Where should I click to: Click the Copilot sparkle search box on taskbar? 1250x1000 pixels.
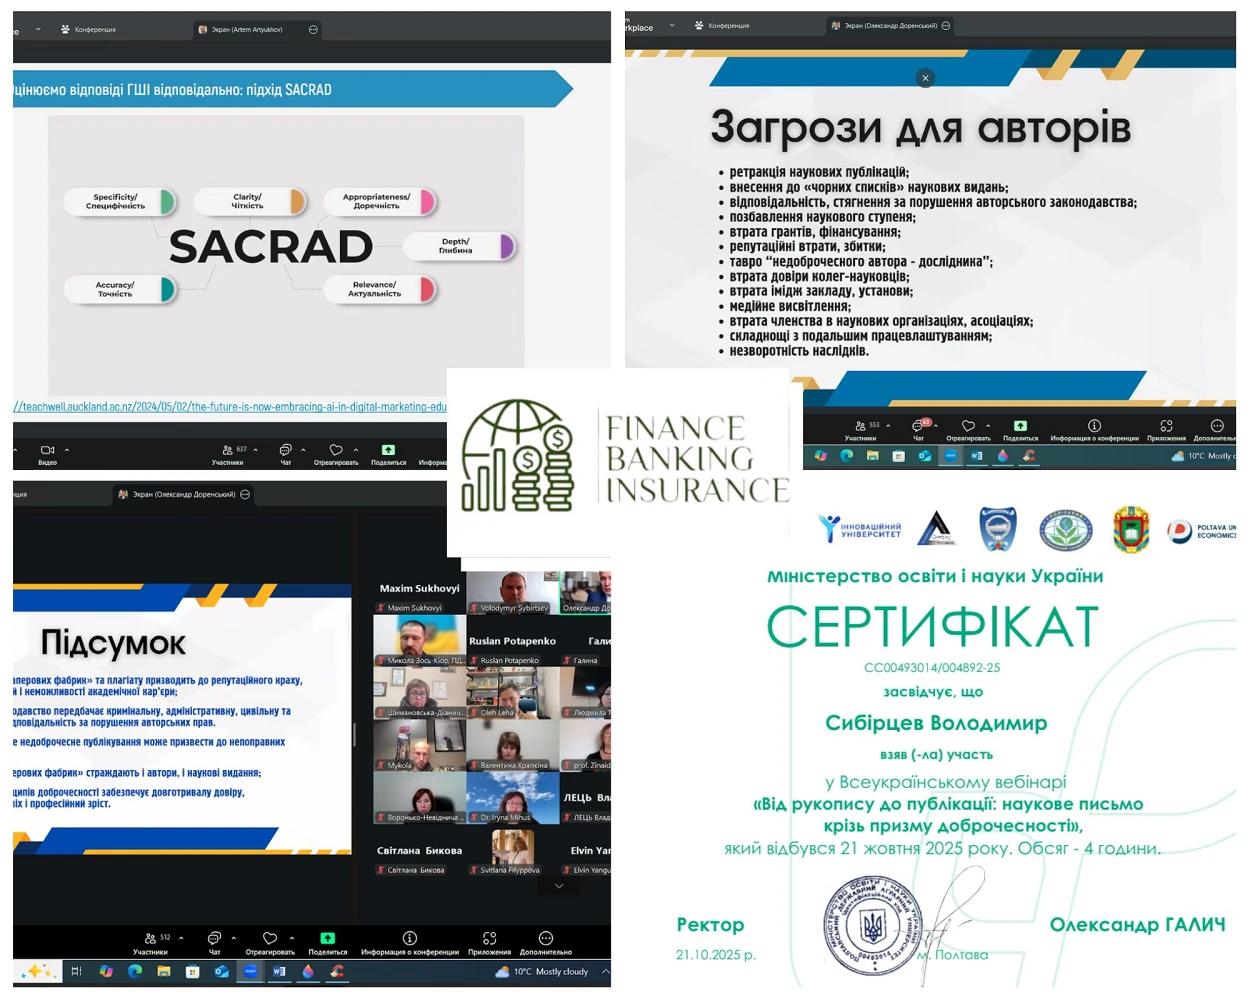[x=39, y=971]
